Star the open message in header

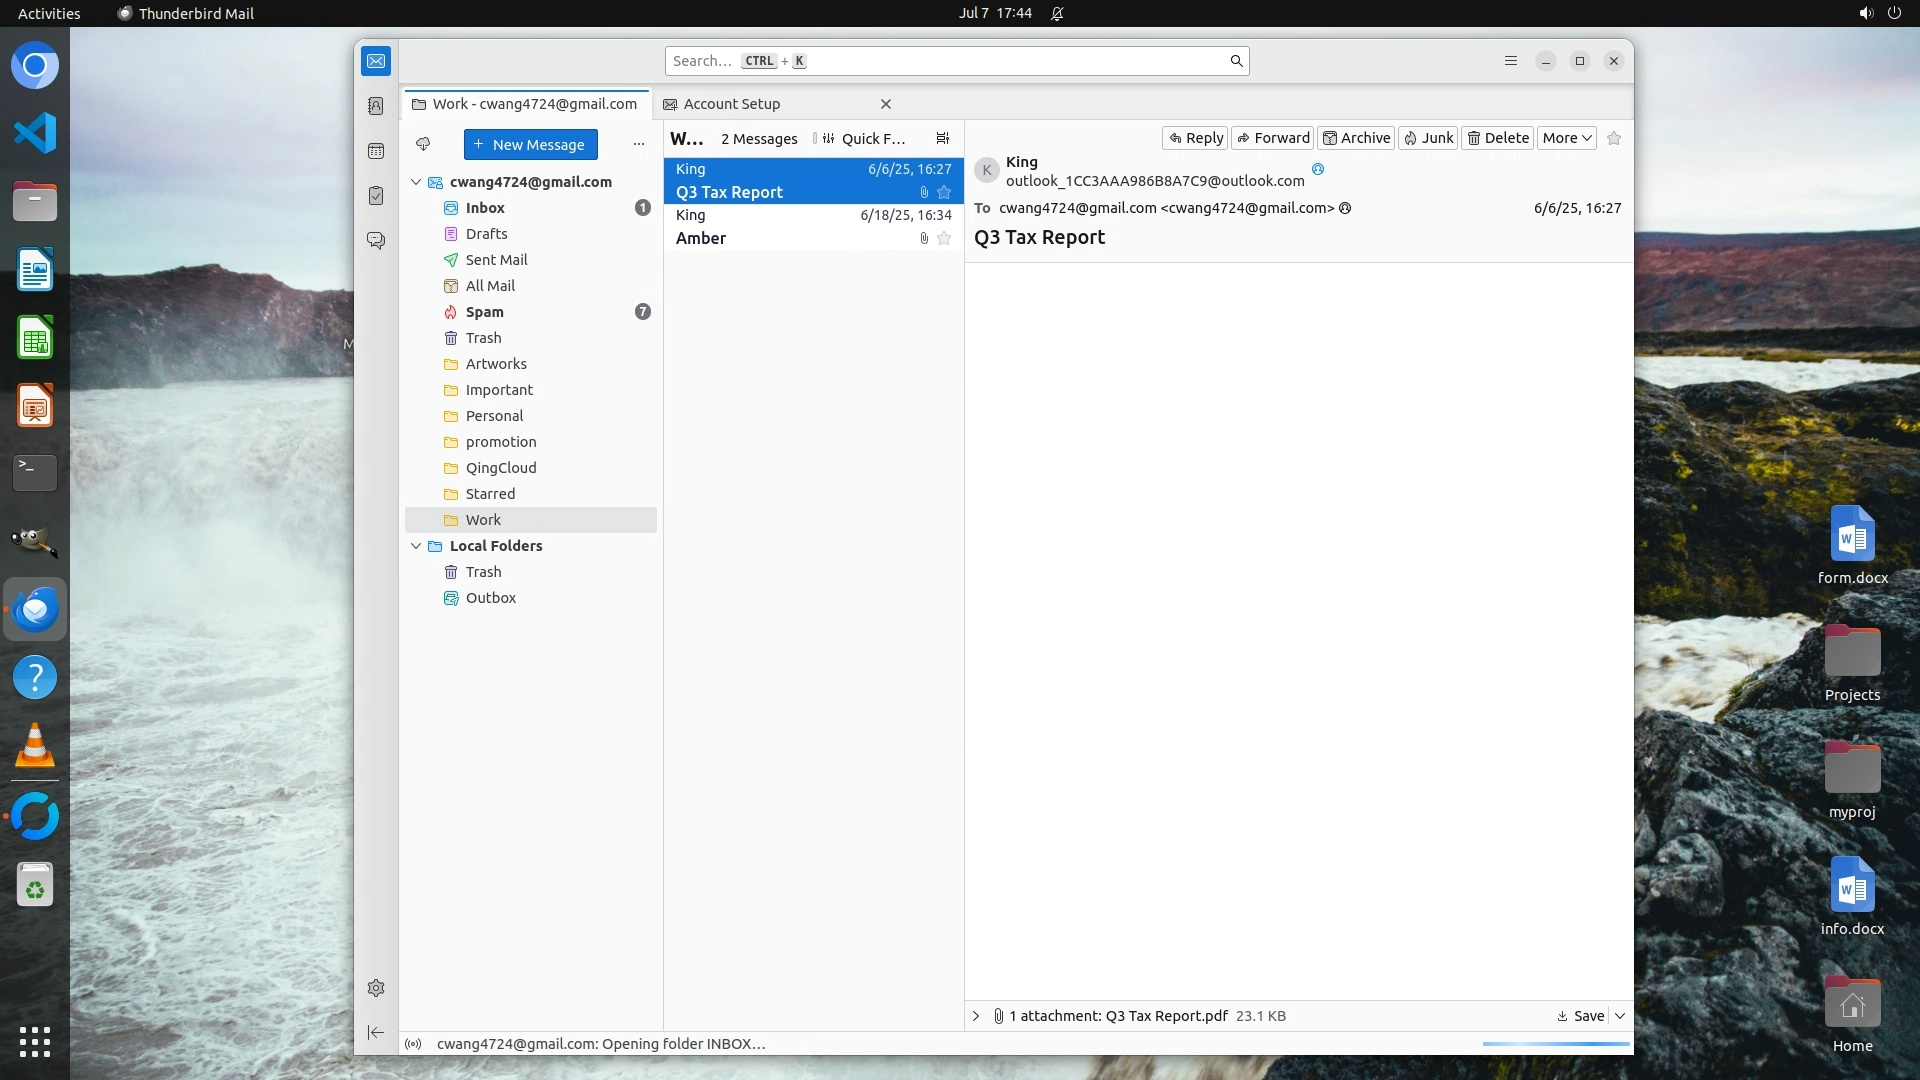point(1614,138)
